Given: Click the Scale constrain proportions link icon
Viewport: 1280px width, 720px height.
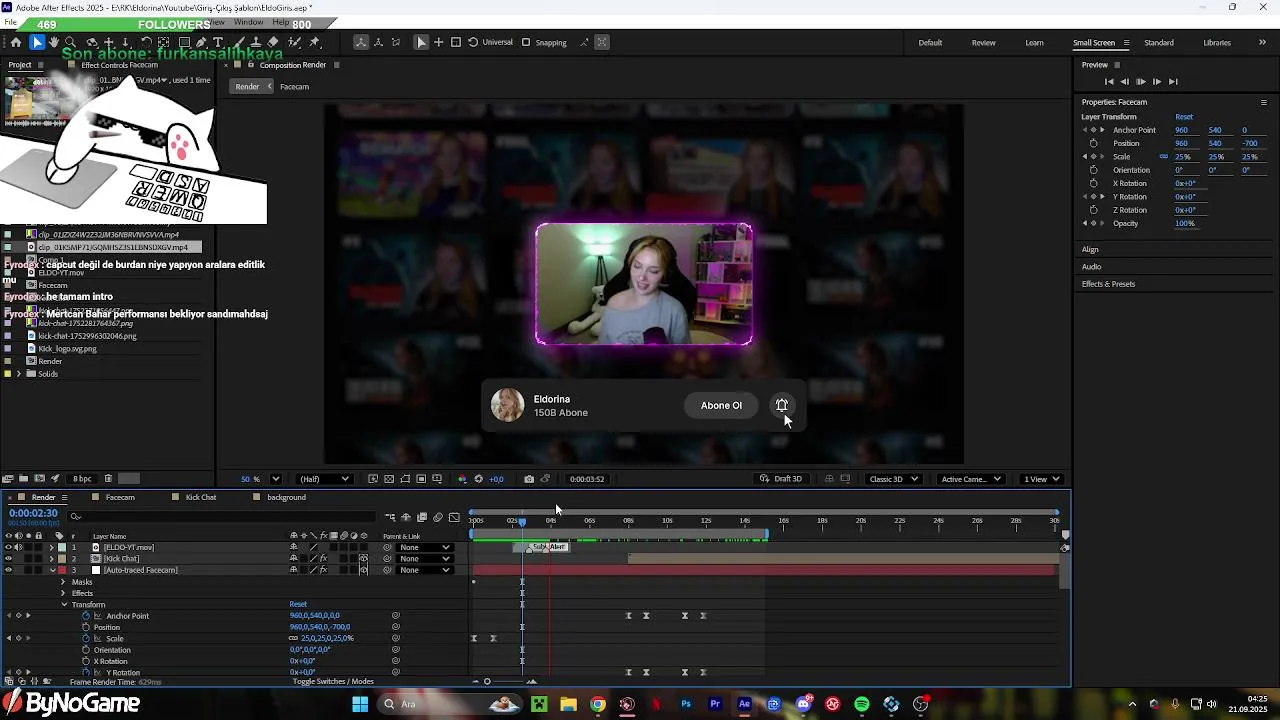Looking at the screenshot, I should tap(1163, 157).
